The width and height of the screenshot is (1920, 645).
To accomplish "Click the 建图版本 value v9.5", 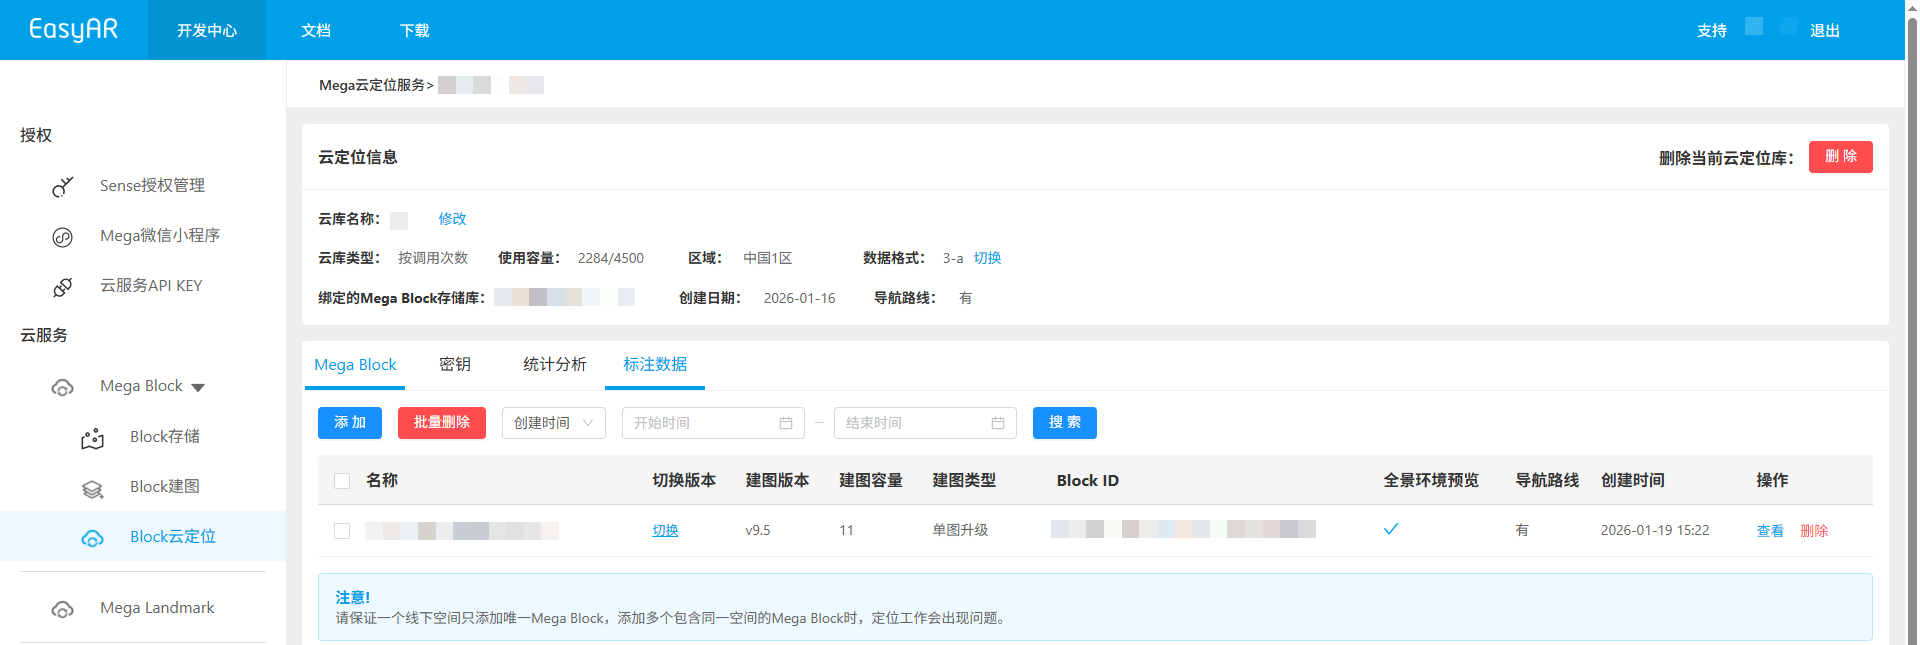I will [x=758, y=531].
